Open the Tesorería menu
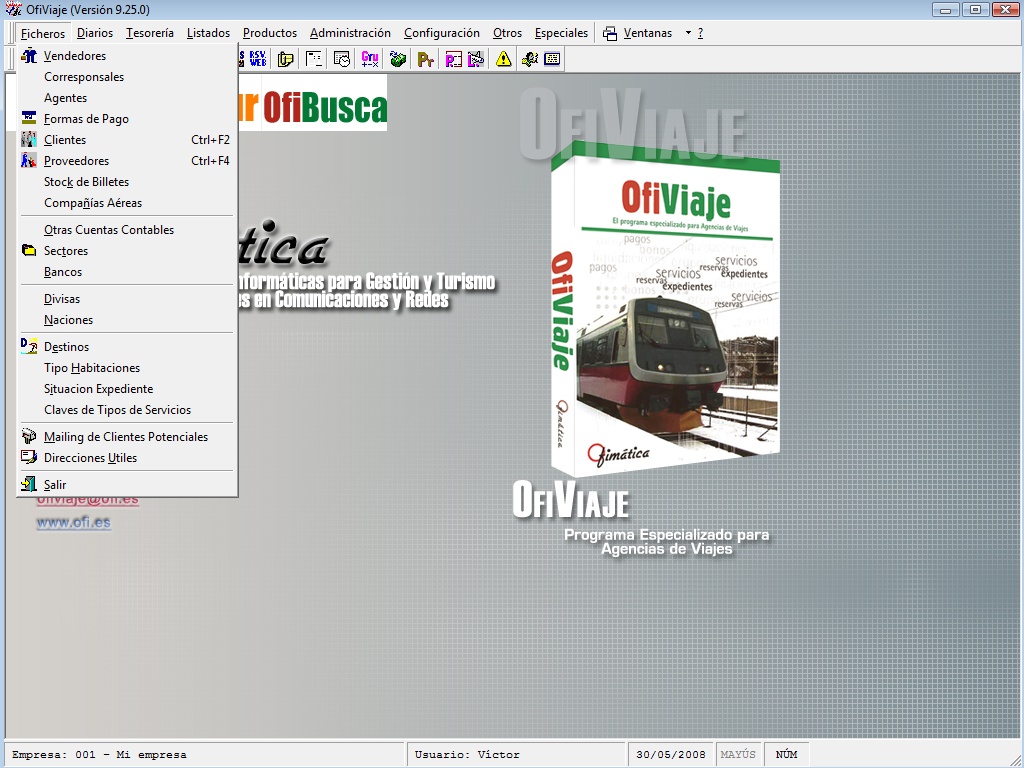 pyautogui.click(x=149, y=33)
